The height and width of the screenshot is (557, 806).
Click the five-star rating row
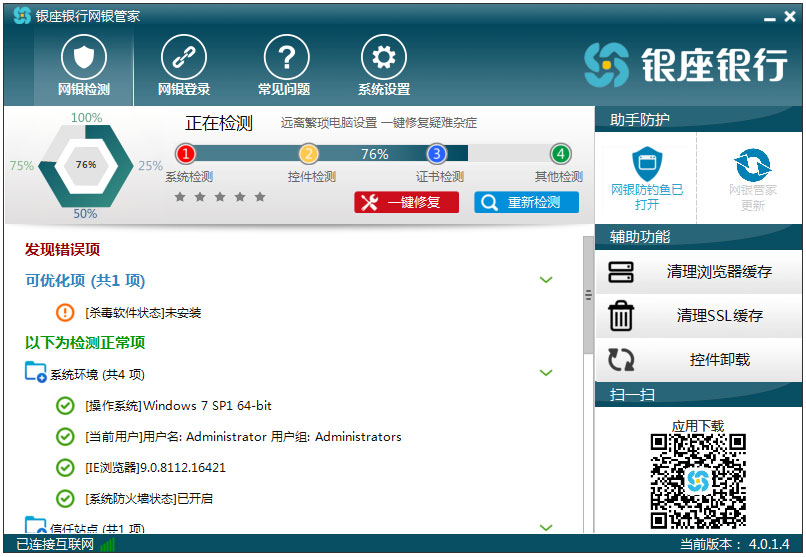point(220,197)
